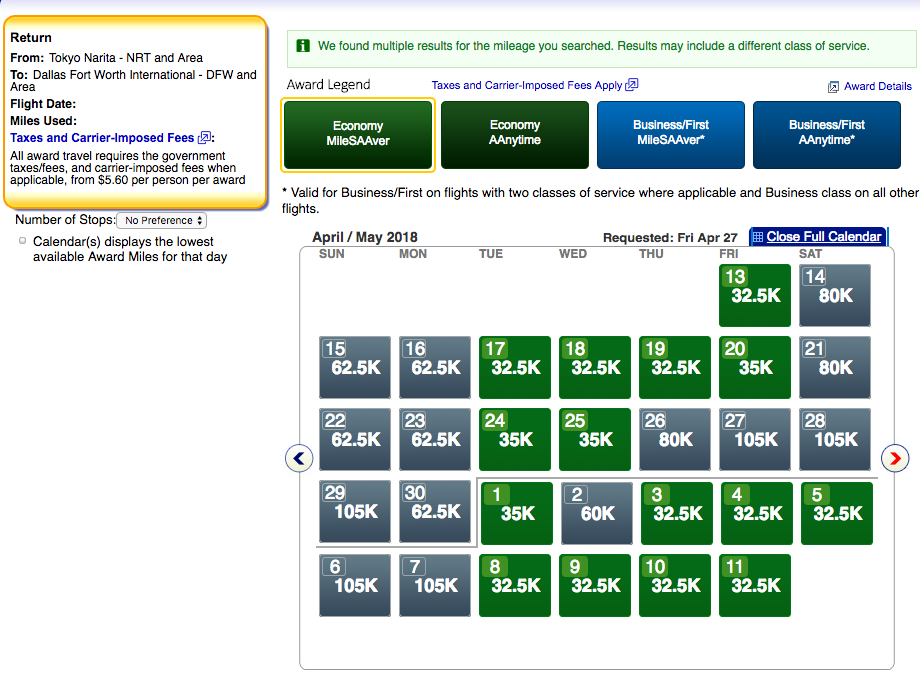This screenshot has width=920, height=680.
Task: Switch to Business/First MileSAAver award type
Action: click(x=671, y=134)
